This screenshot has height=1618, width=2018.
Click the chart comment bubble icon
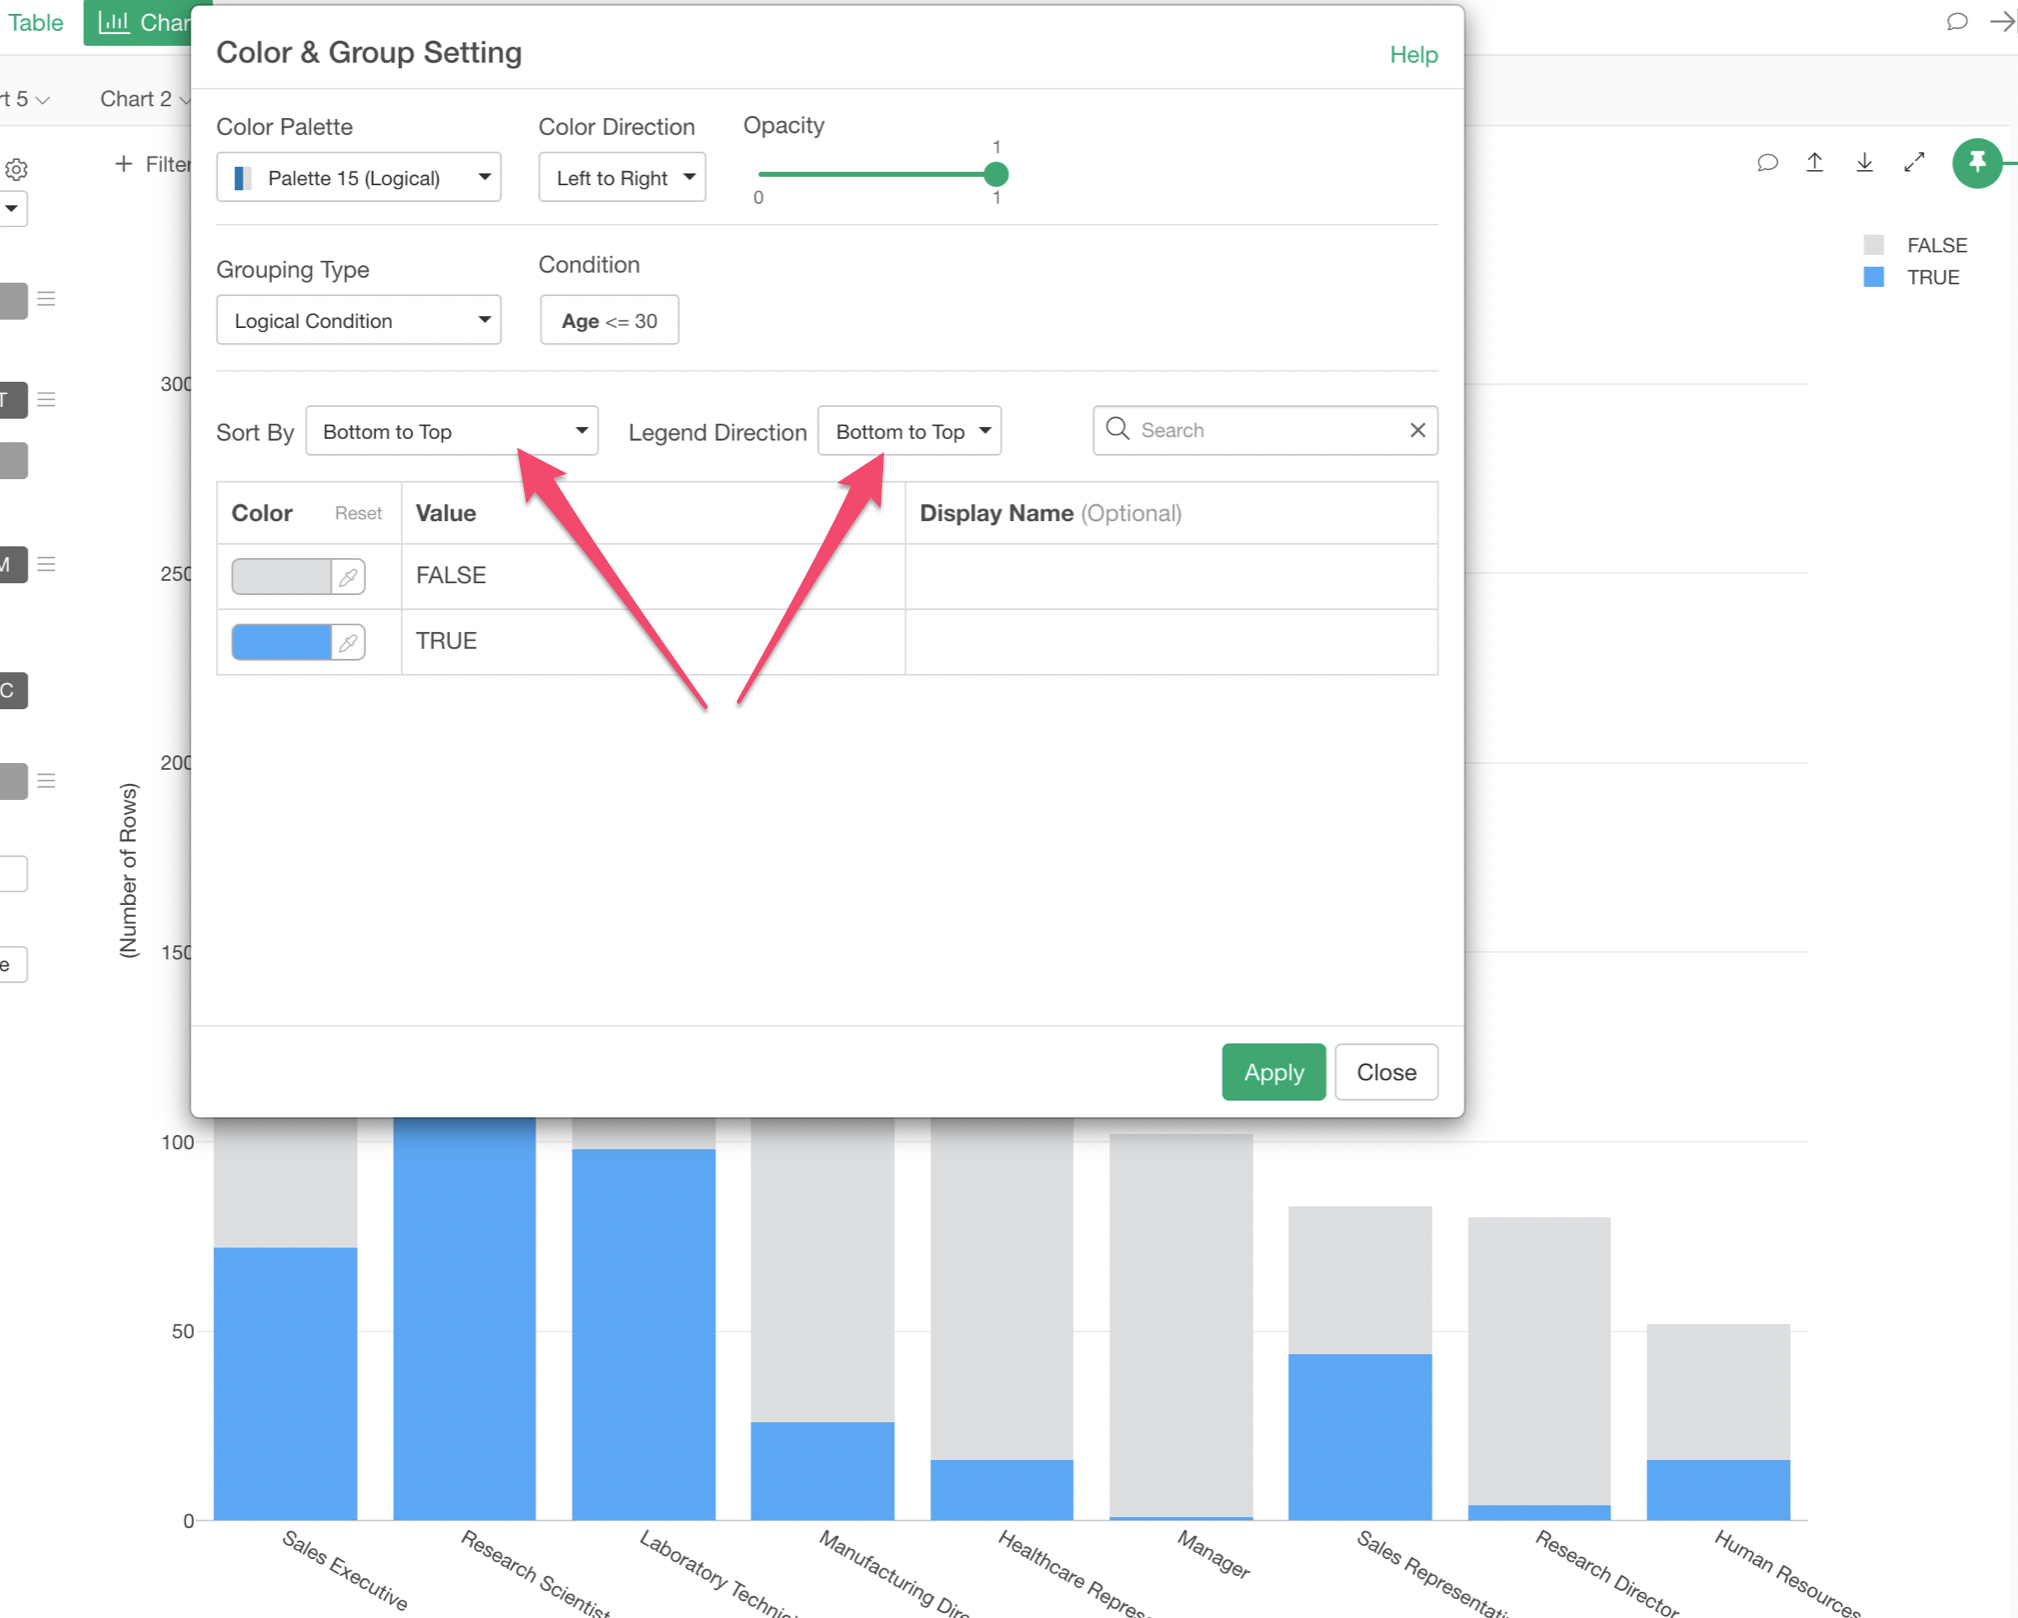(1767, 162)
